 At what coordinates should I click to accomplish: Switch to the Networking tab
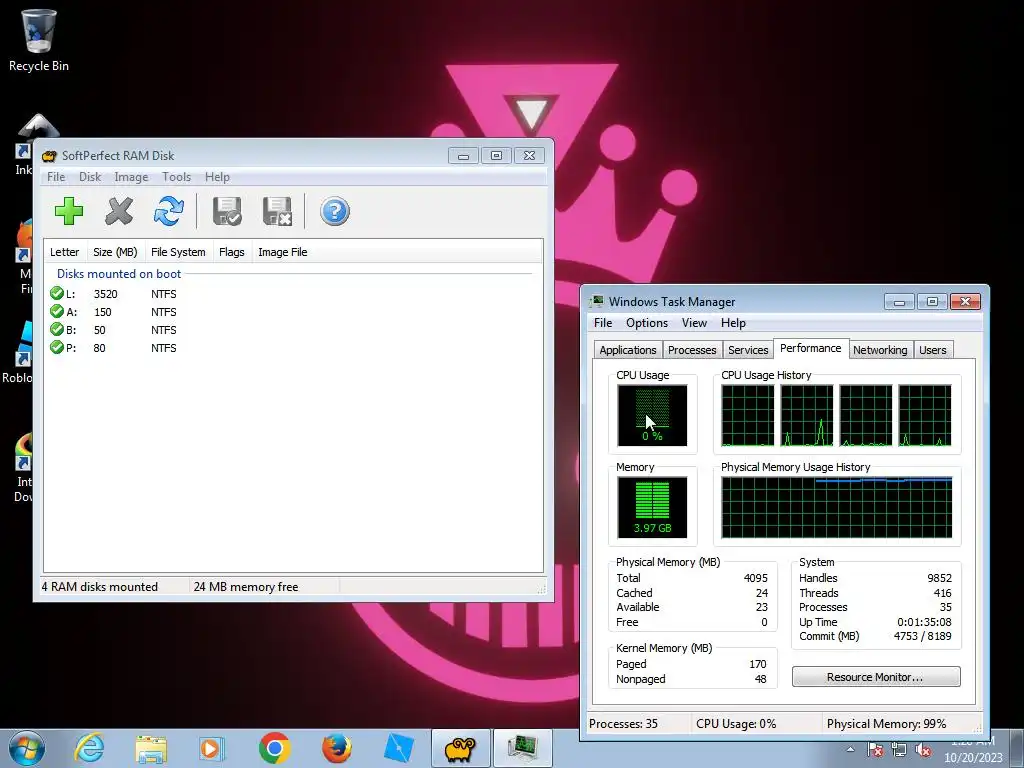point(880,350)
